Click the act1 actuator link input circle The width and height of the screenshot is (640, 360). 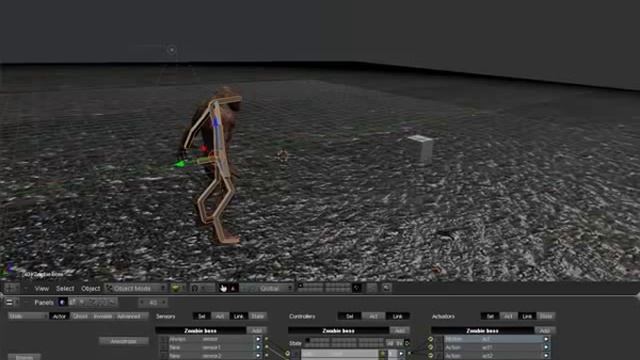click(430, 348)
